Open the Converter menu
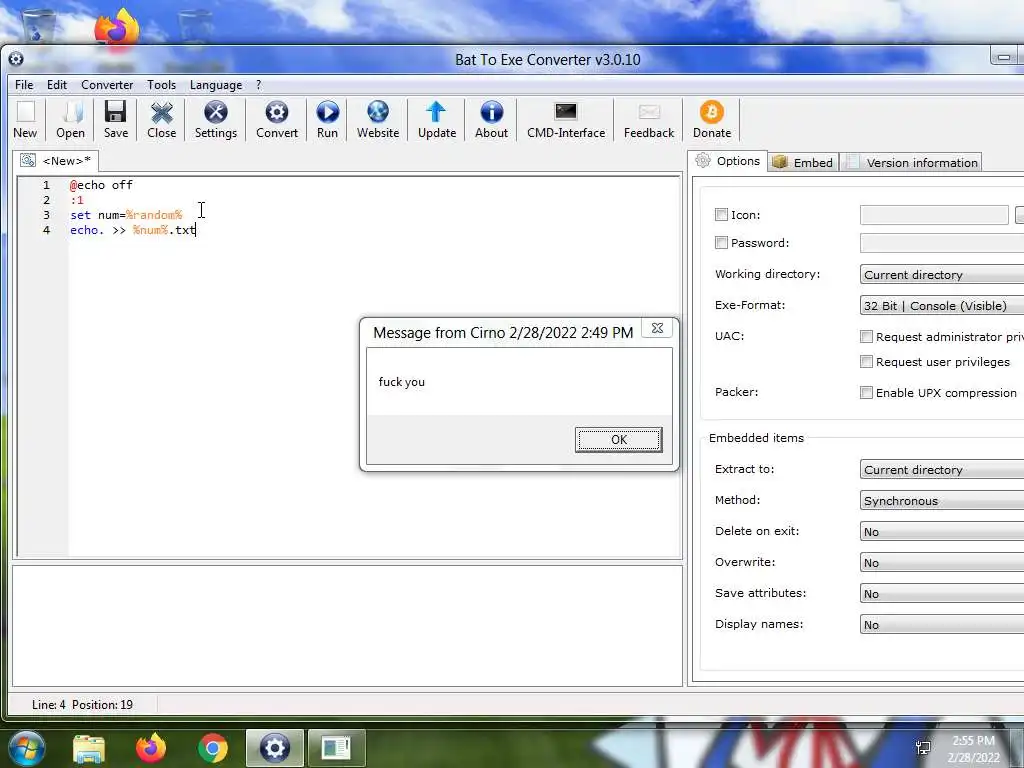 coord(107,85)
